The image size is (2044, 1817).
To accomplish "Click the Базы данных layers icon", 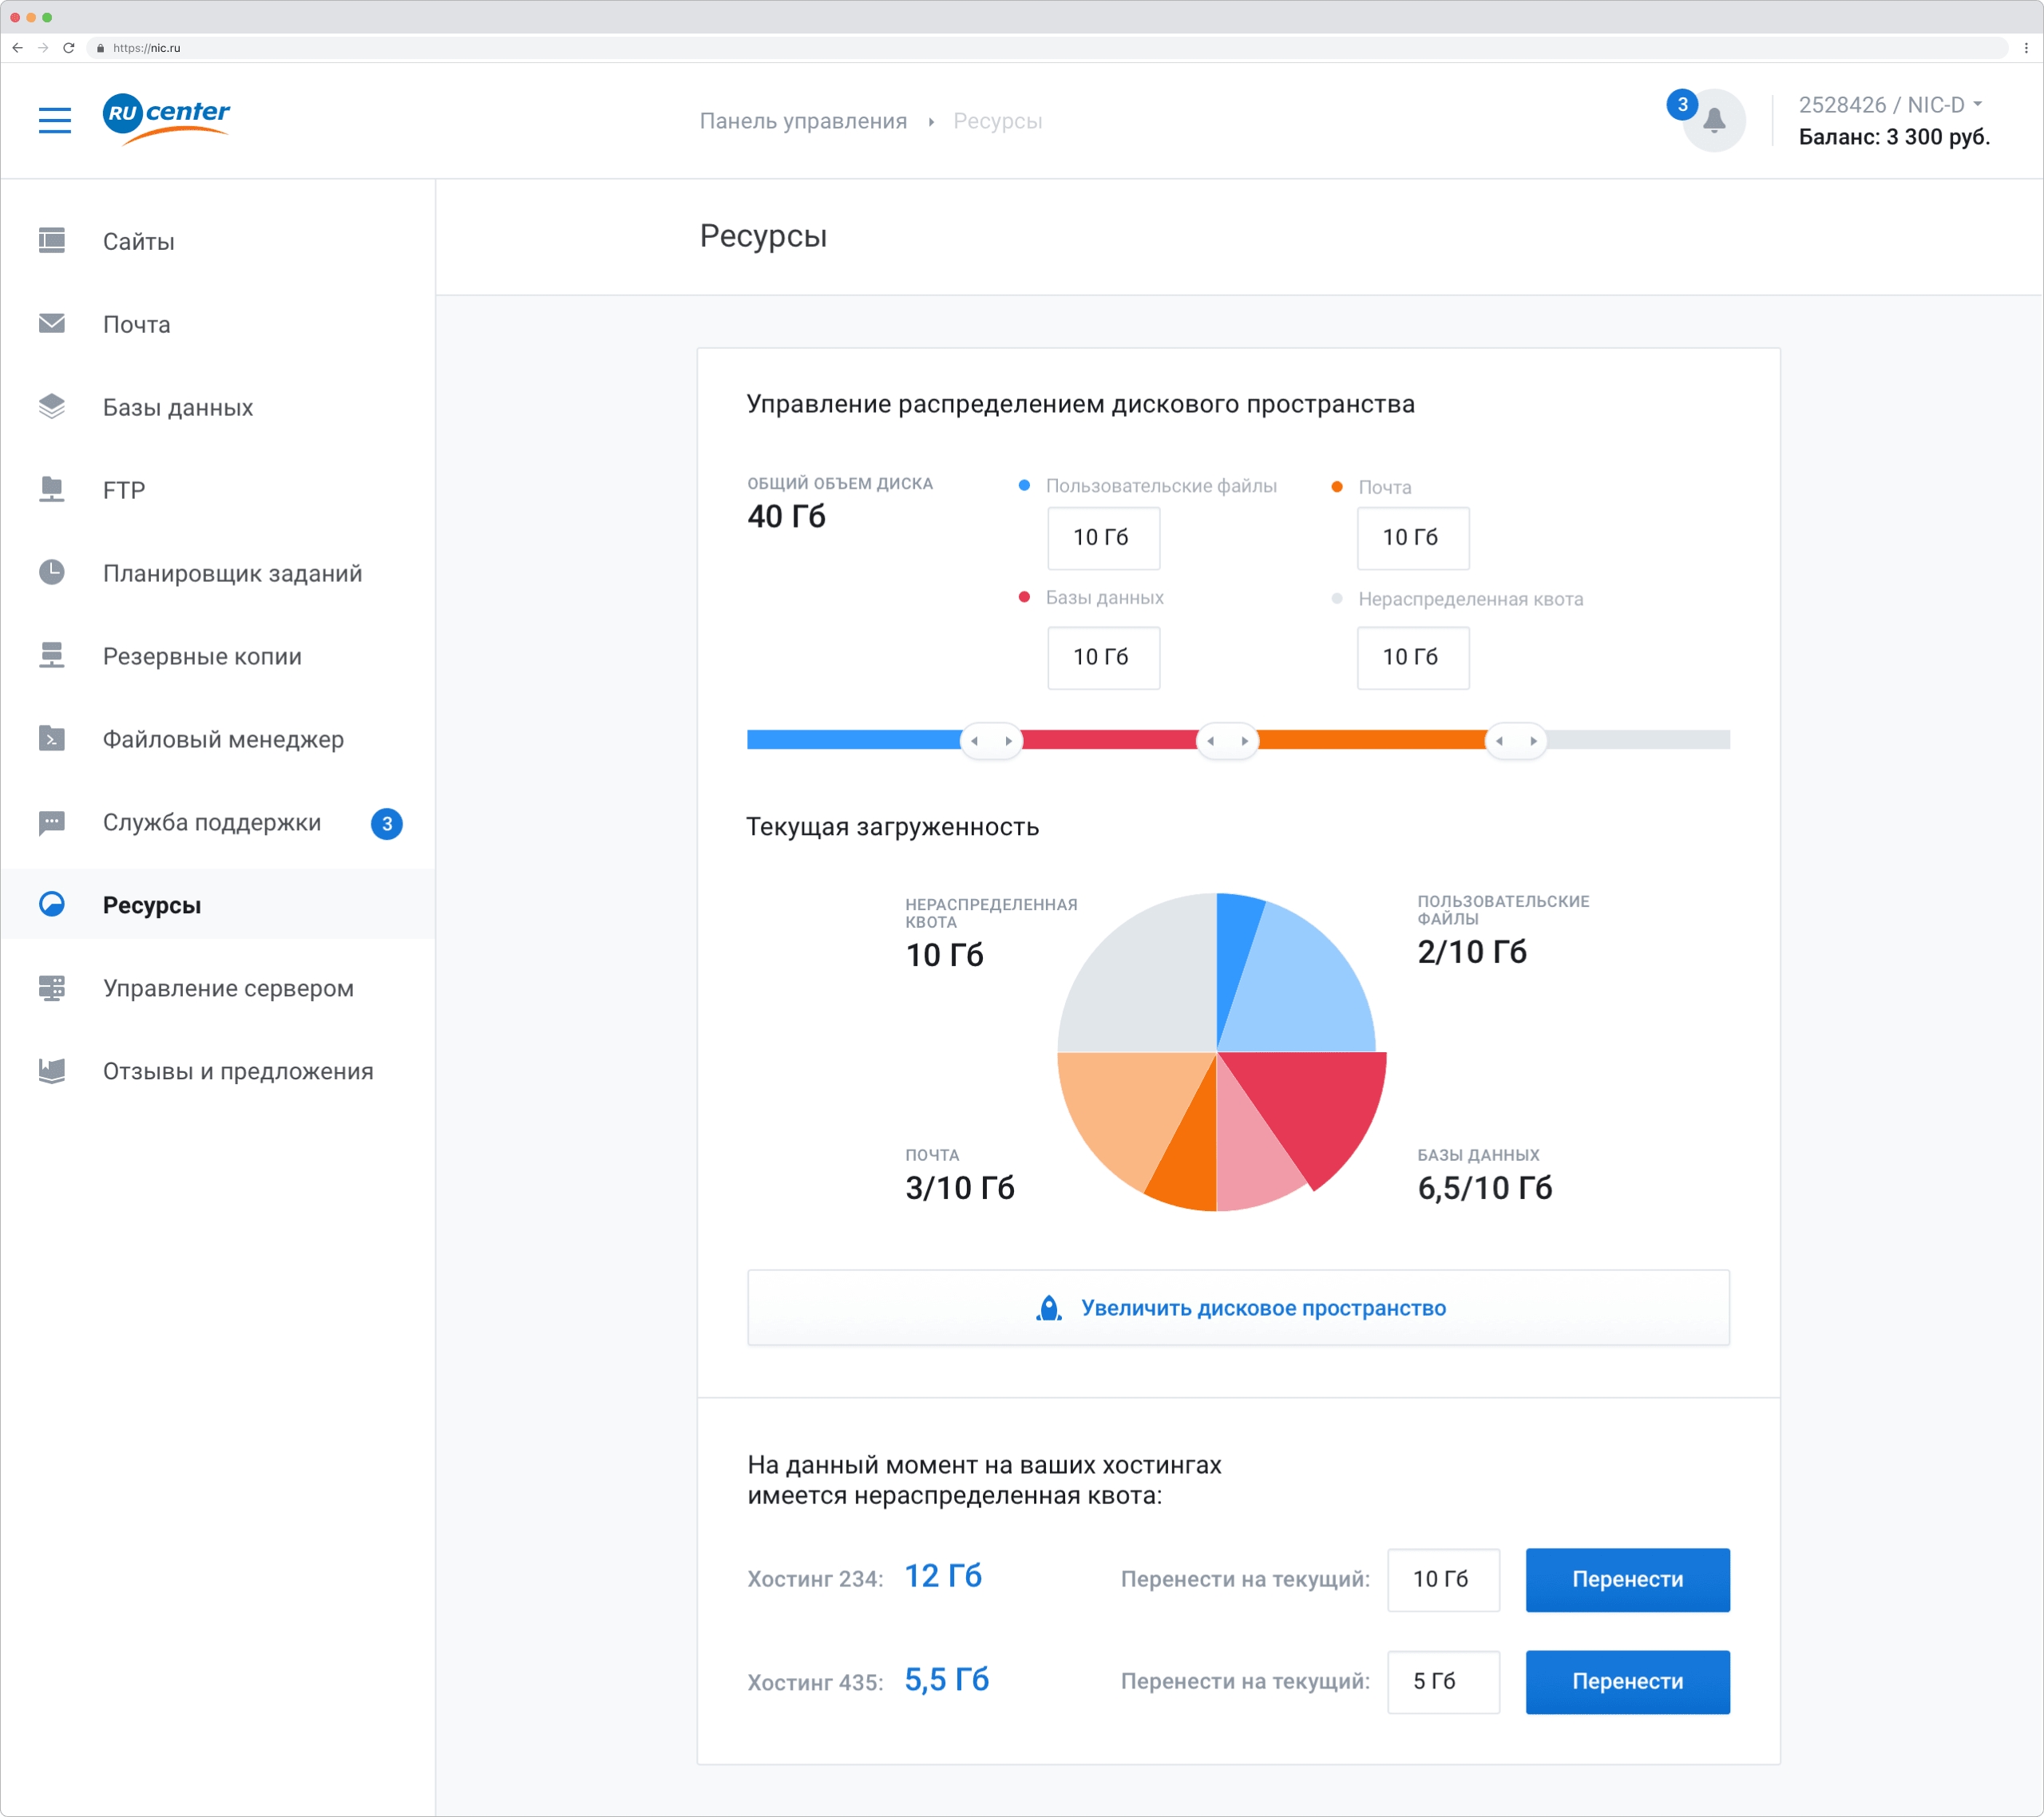I will (52, 406).
